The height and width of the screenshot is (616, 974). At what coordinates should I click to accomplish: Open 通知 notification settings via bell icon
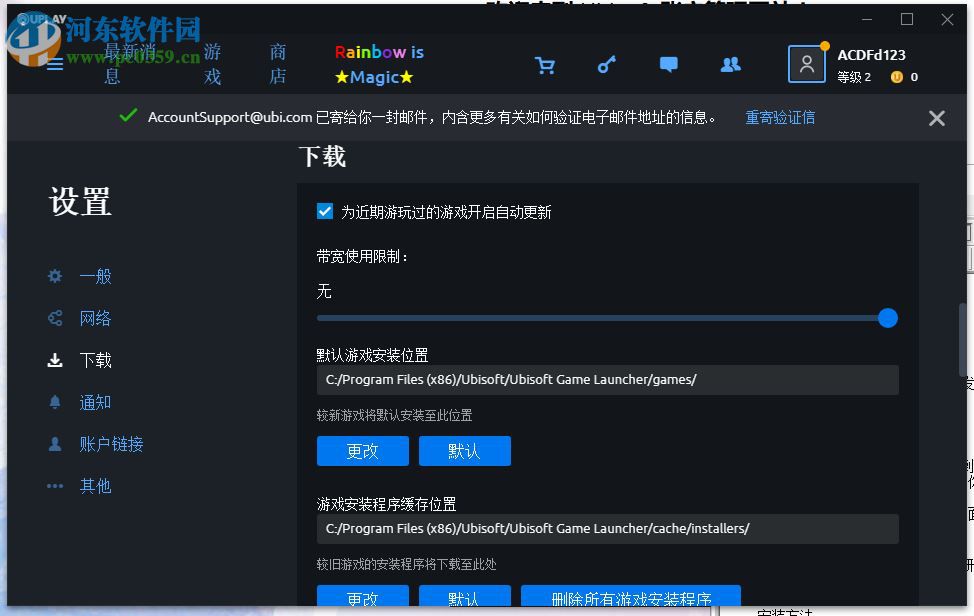[x=54, y=402]
